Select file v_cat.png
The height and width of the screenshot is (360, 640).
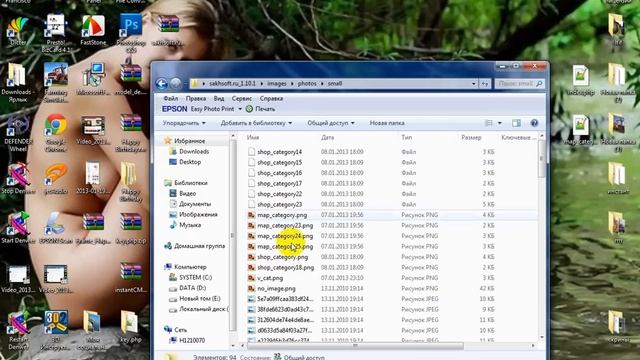tap(270, 278)
